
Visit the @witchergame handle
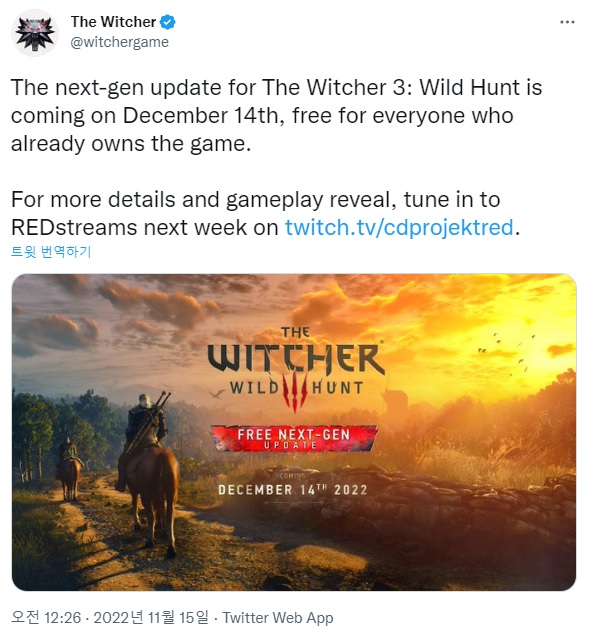pyautogui.click(x=119, y=42)
